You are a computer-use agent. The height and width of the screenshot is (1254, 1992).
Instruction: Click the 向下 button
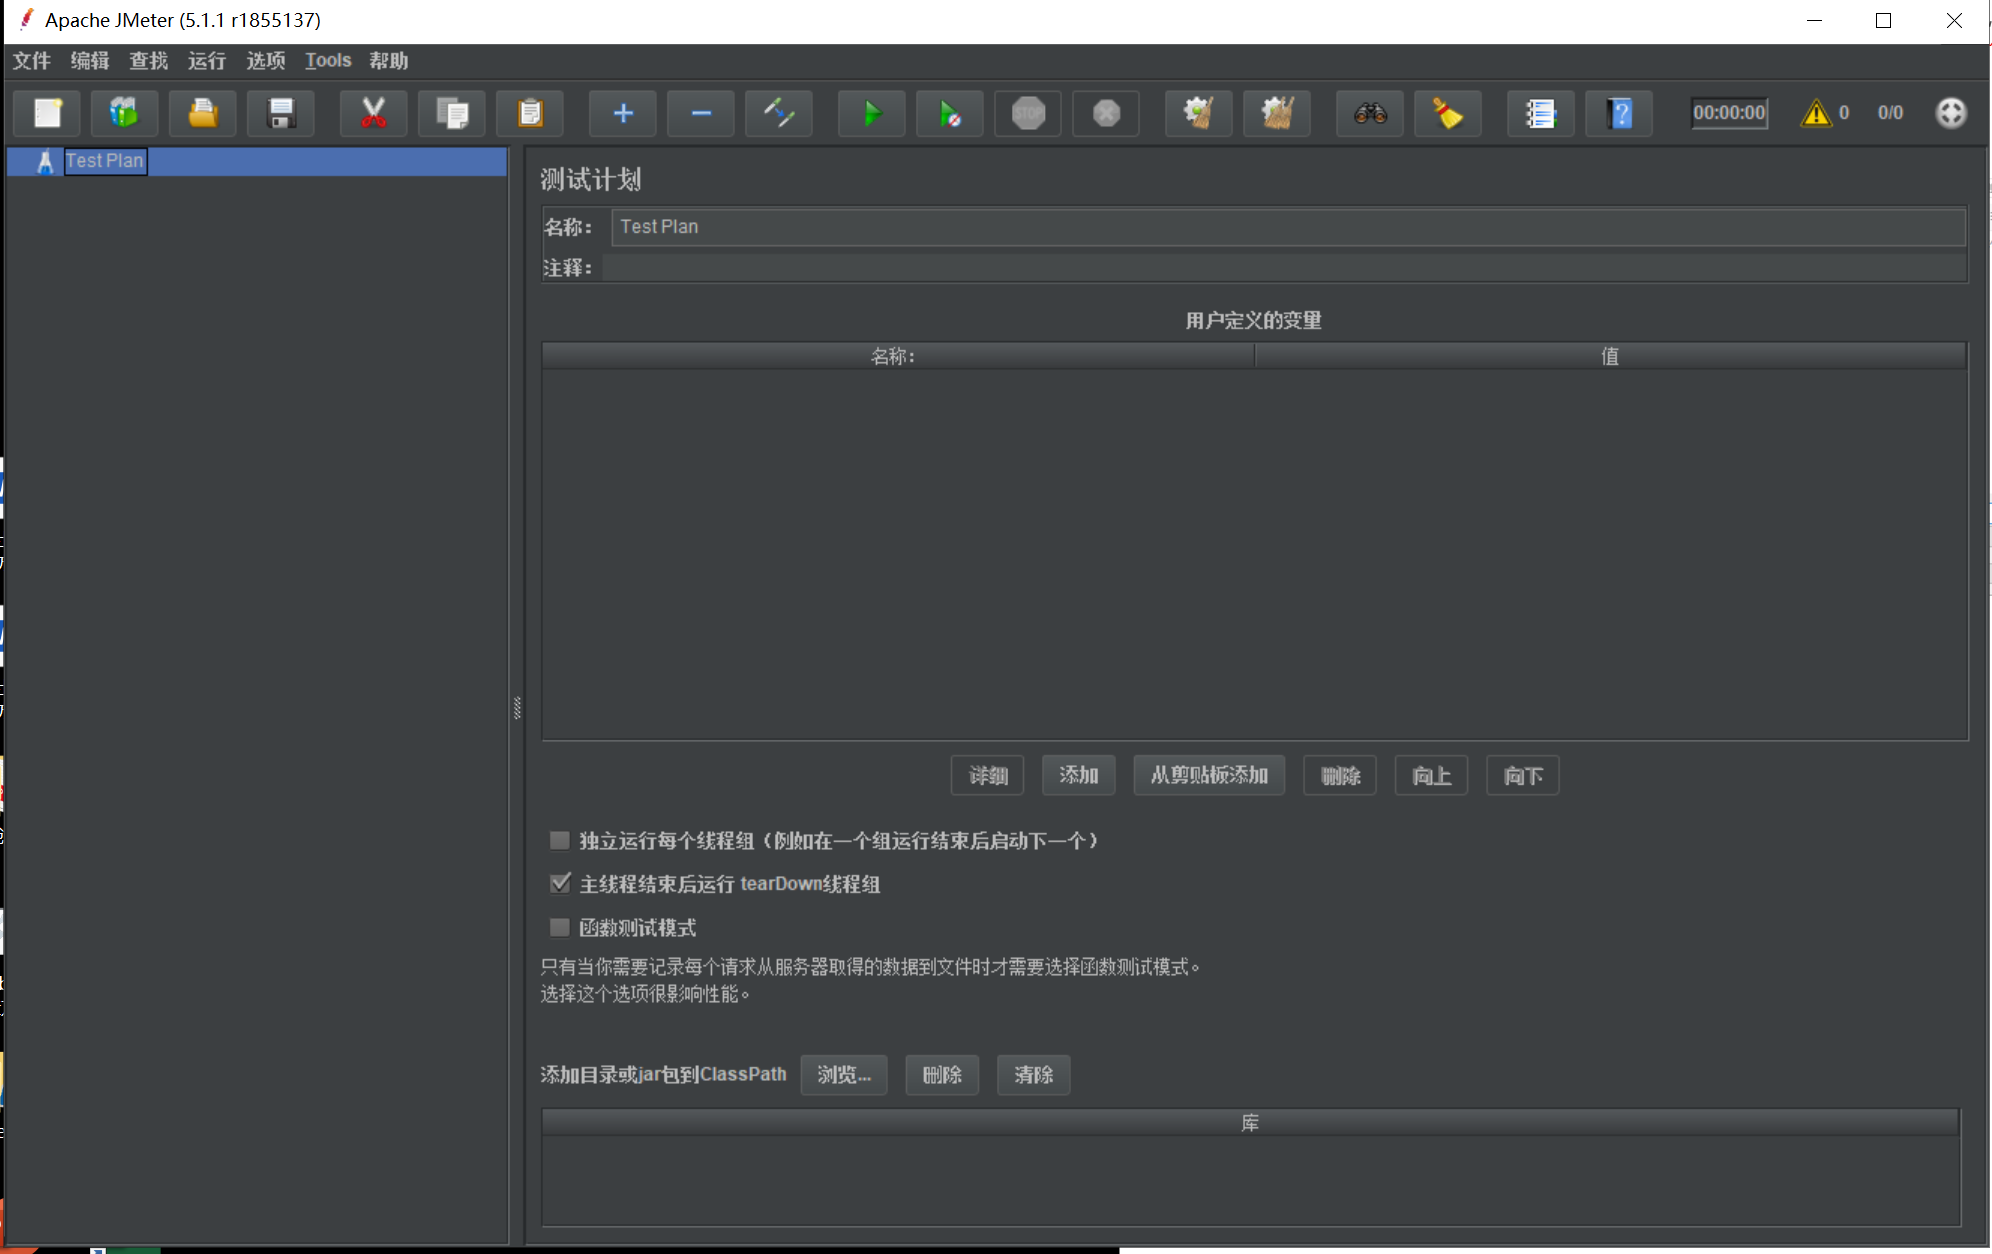(1523, 776)
